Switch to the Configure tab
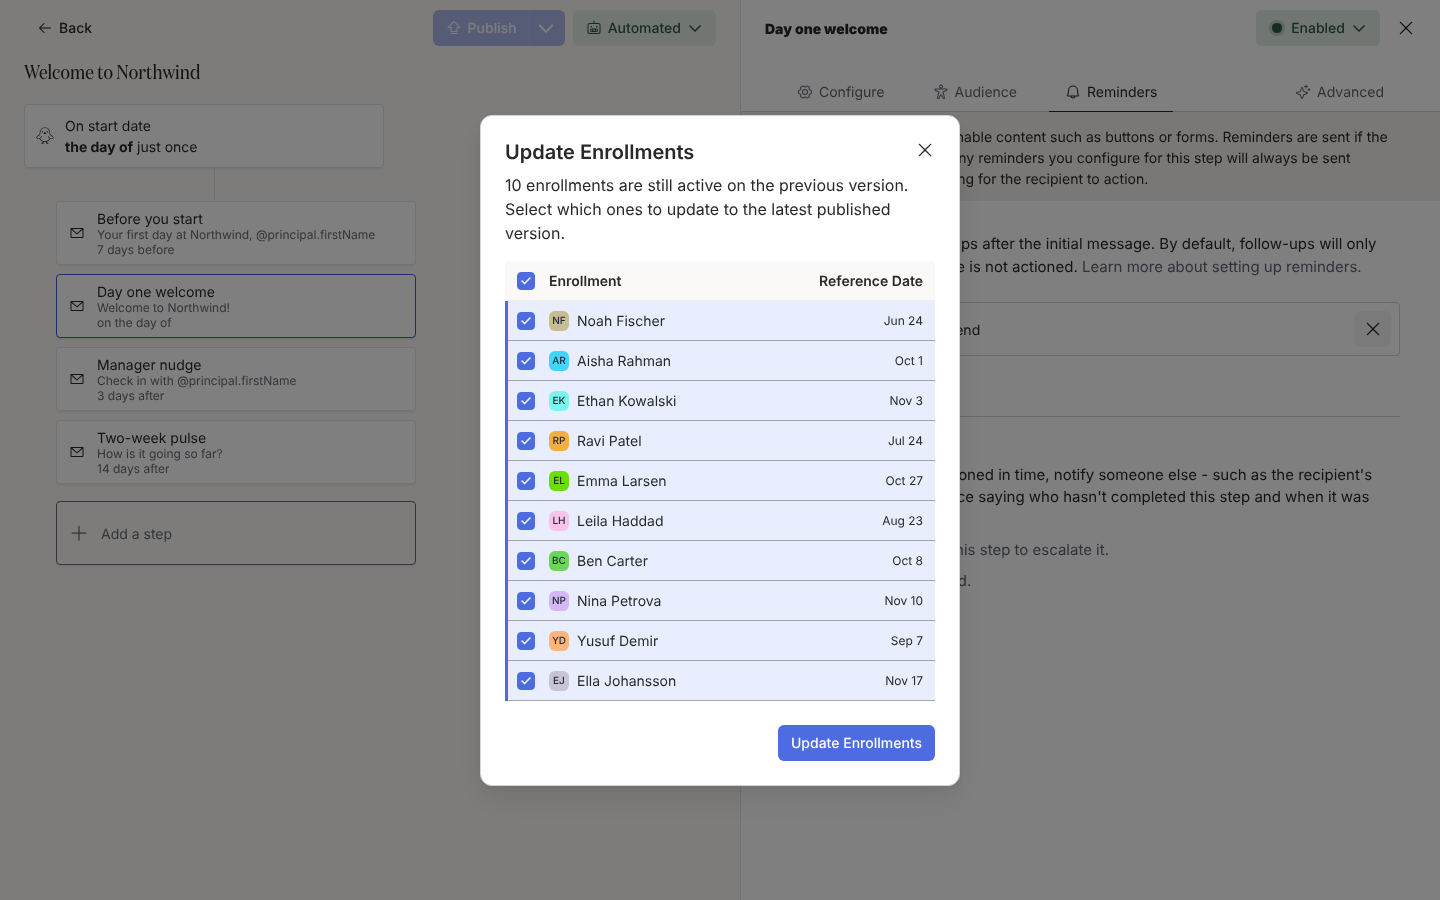This screenshot has width=1440, height=900. tap(841, 92)
